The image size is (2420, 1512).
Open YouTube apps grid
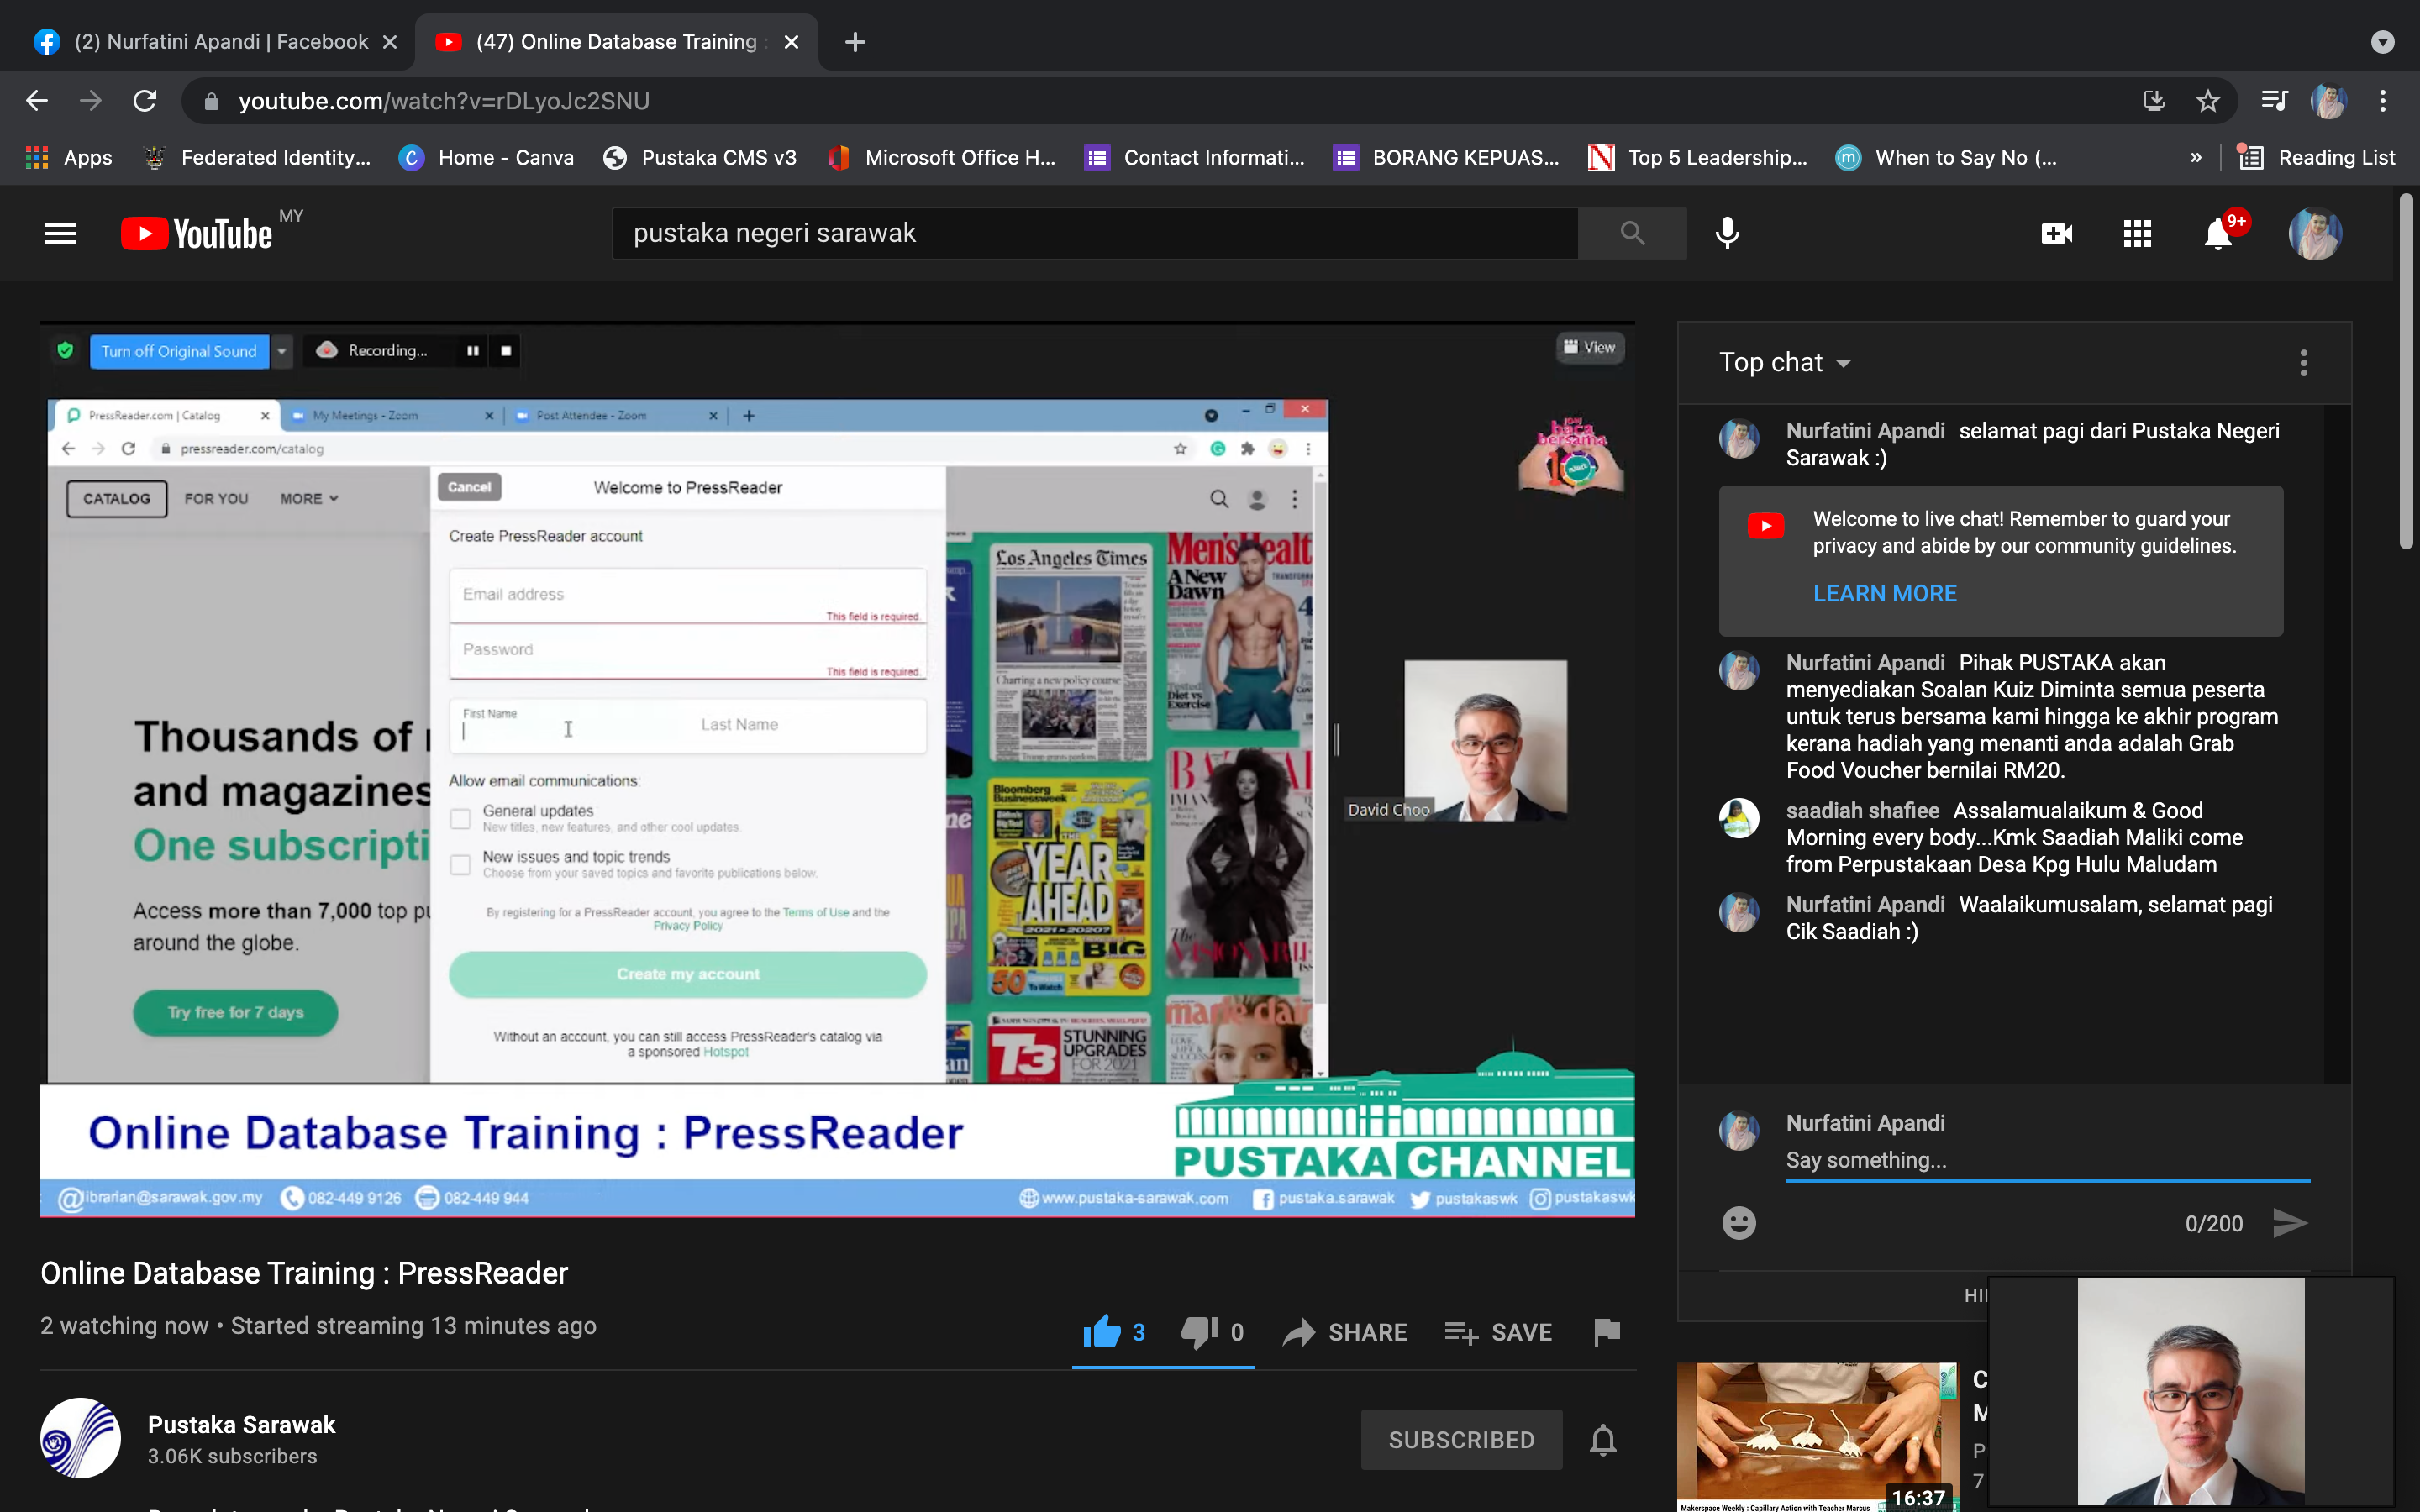[x=2137, y=233]
